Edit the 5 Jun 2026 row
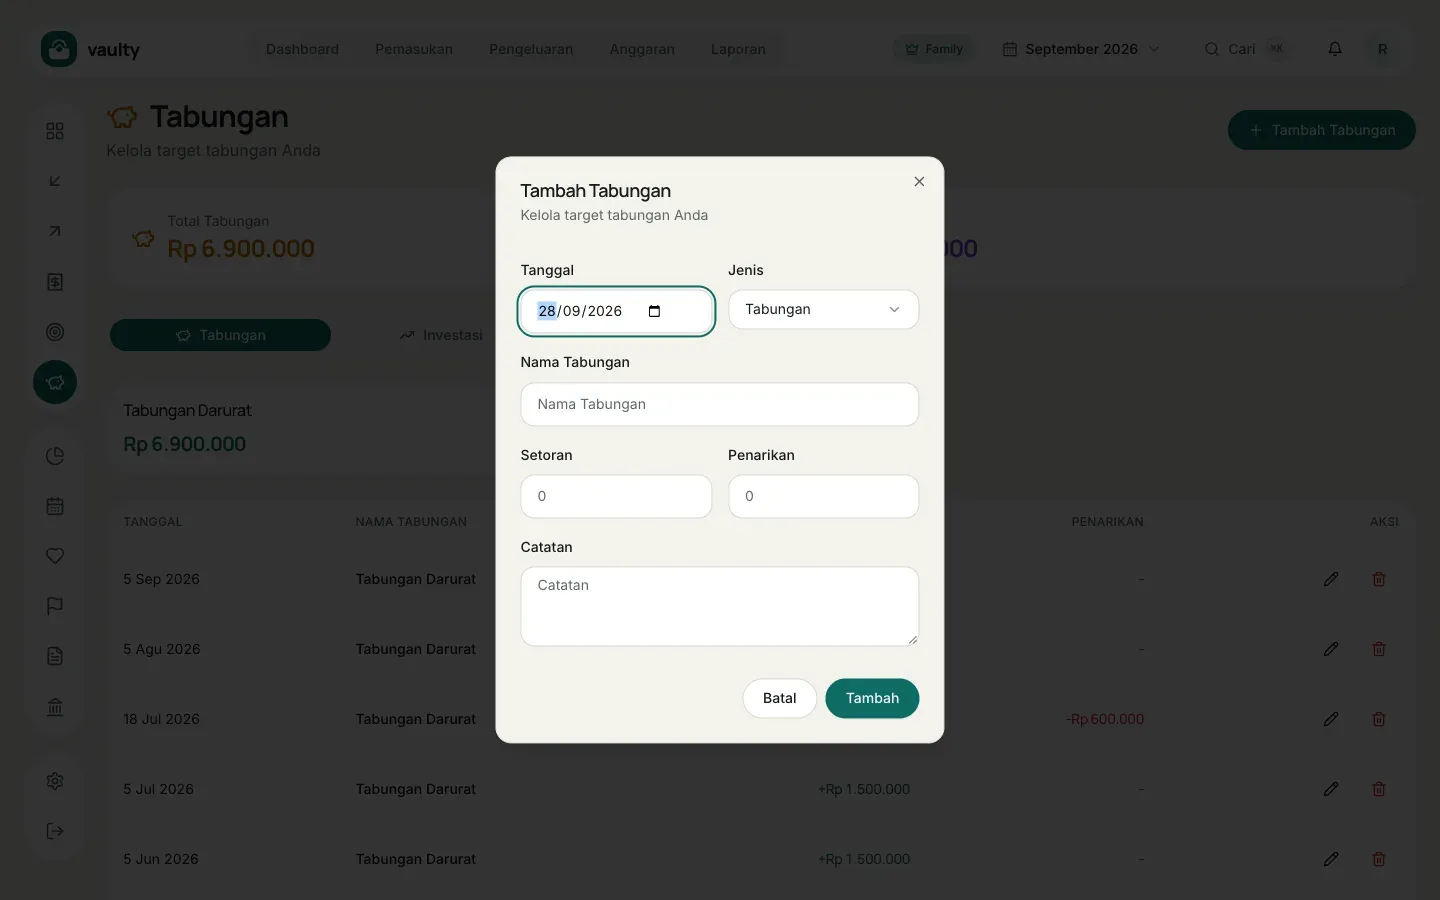1440x900 pixels. [x=1331, y=859]
